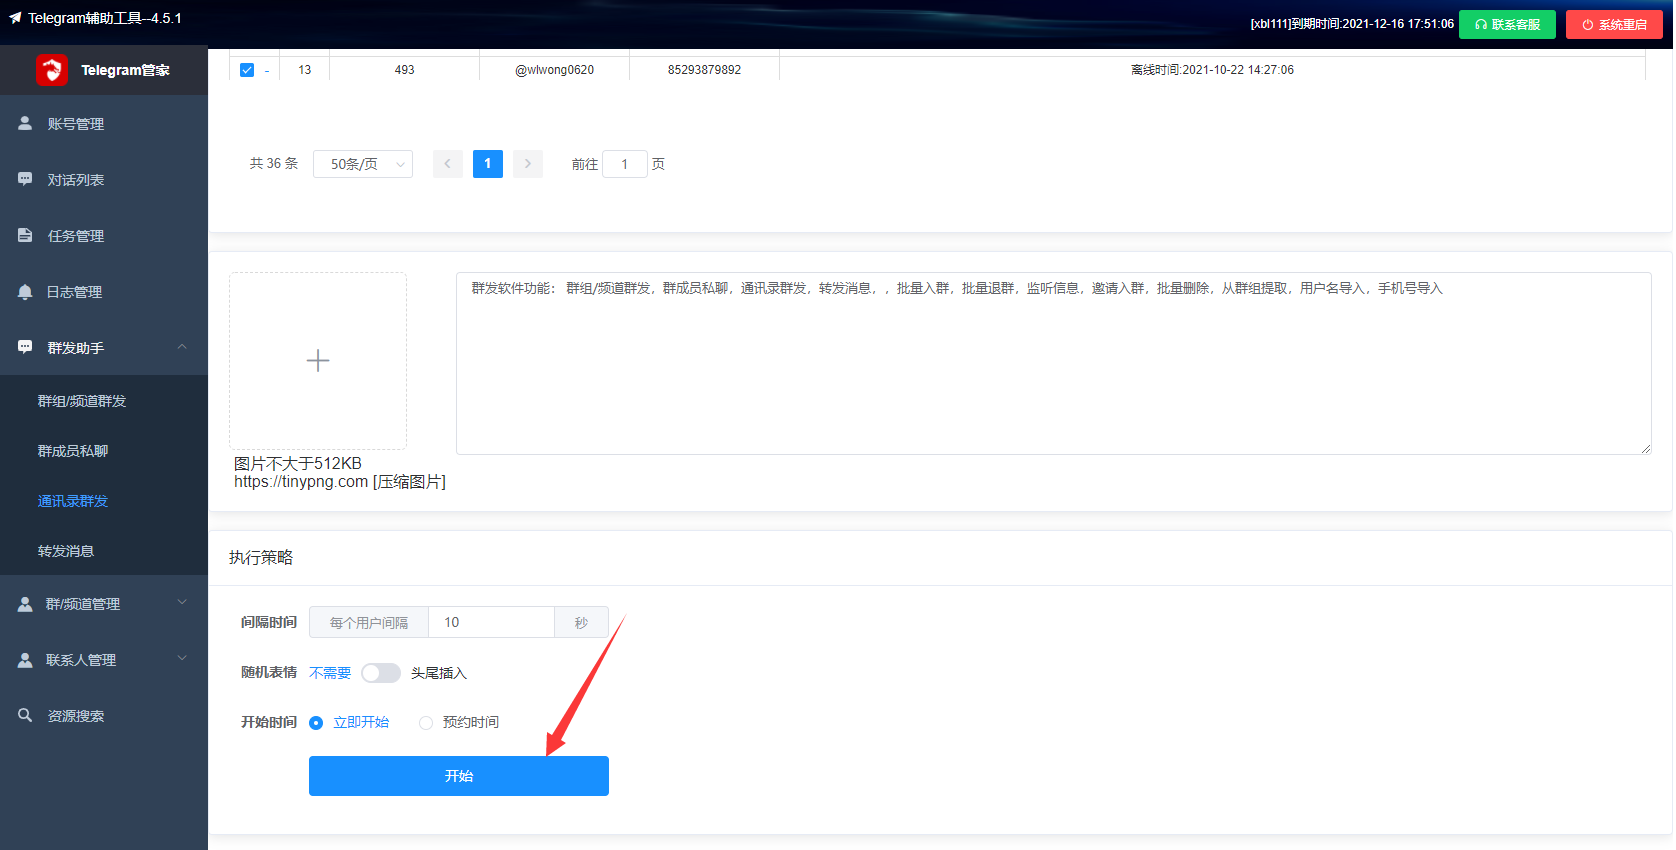Expand the 联系人管理 chevron
Image resolution: width=1676 pixels, height=850 pixels.
tap(182, 658)
